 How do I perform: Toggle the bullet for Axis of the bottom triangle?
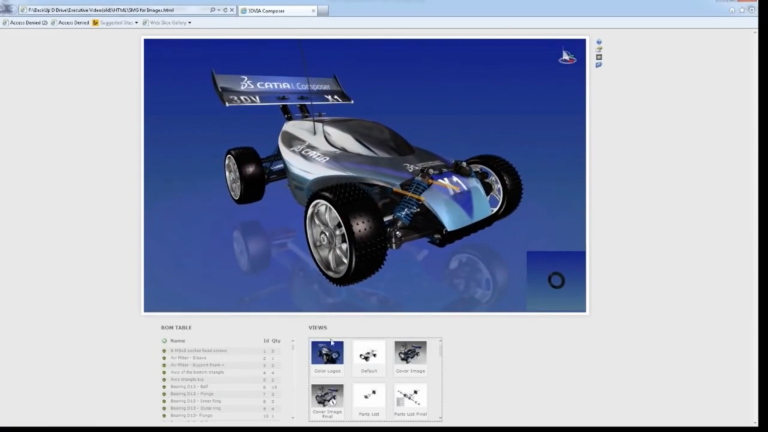coord(164,372)
